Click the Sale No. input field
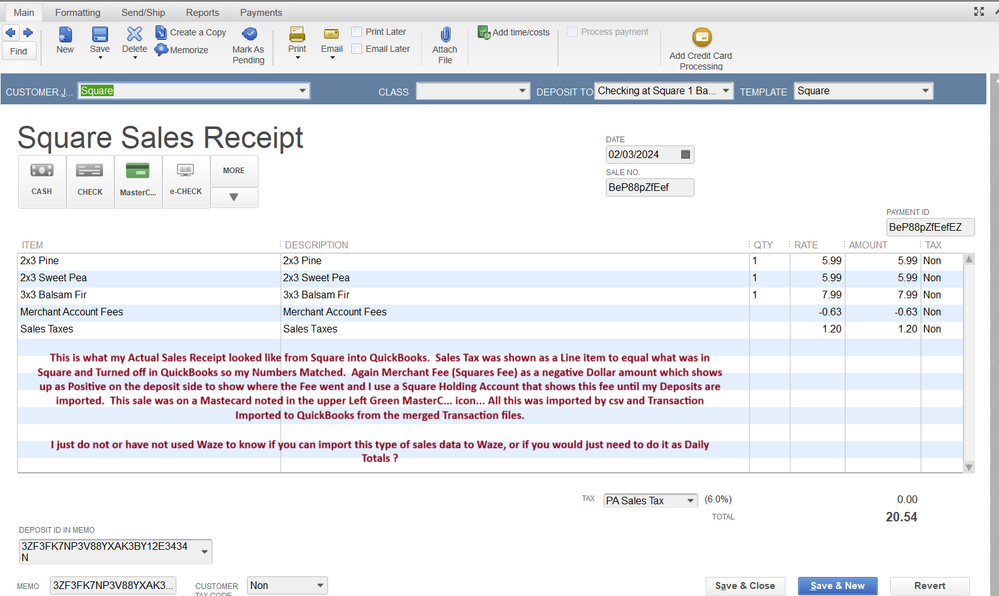 [x=649, y=187]
